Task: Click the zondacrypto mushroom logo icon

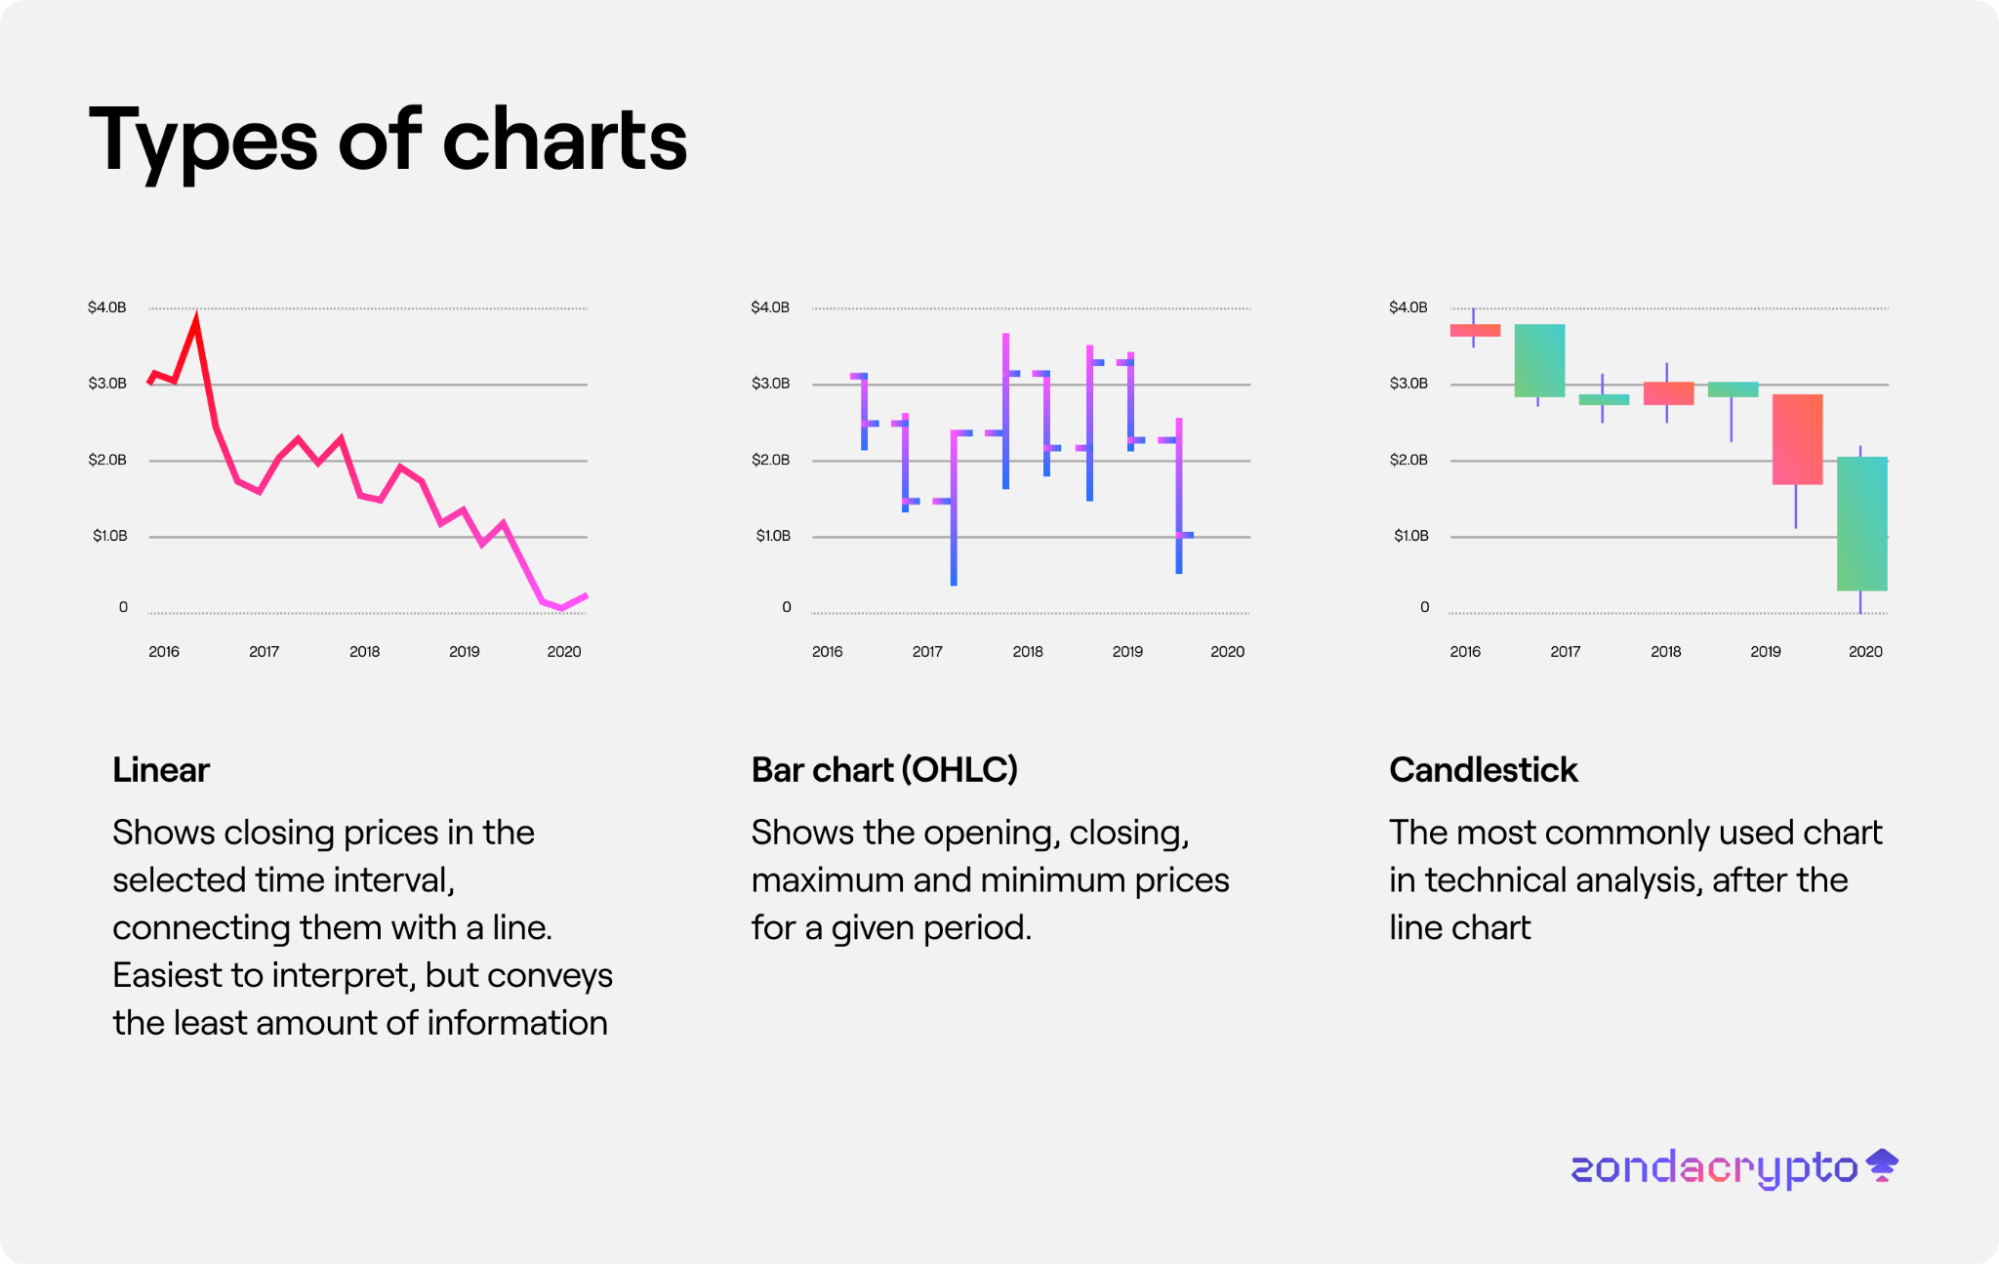Action: pos(1882,1165)
